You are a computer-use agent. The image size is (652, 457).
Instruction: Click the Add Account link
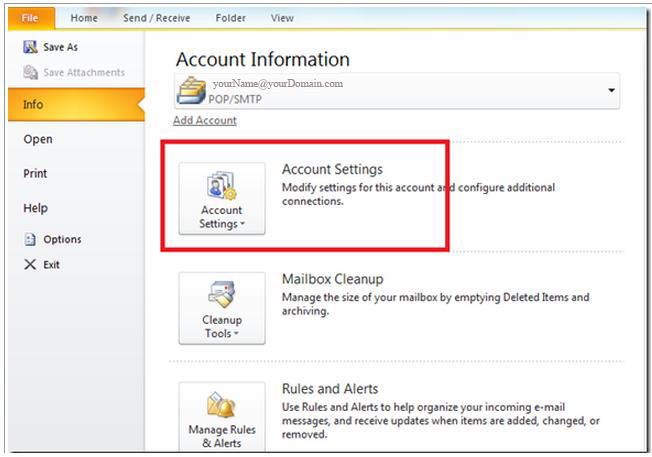click(205, 121)
